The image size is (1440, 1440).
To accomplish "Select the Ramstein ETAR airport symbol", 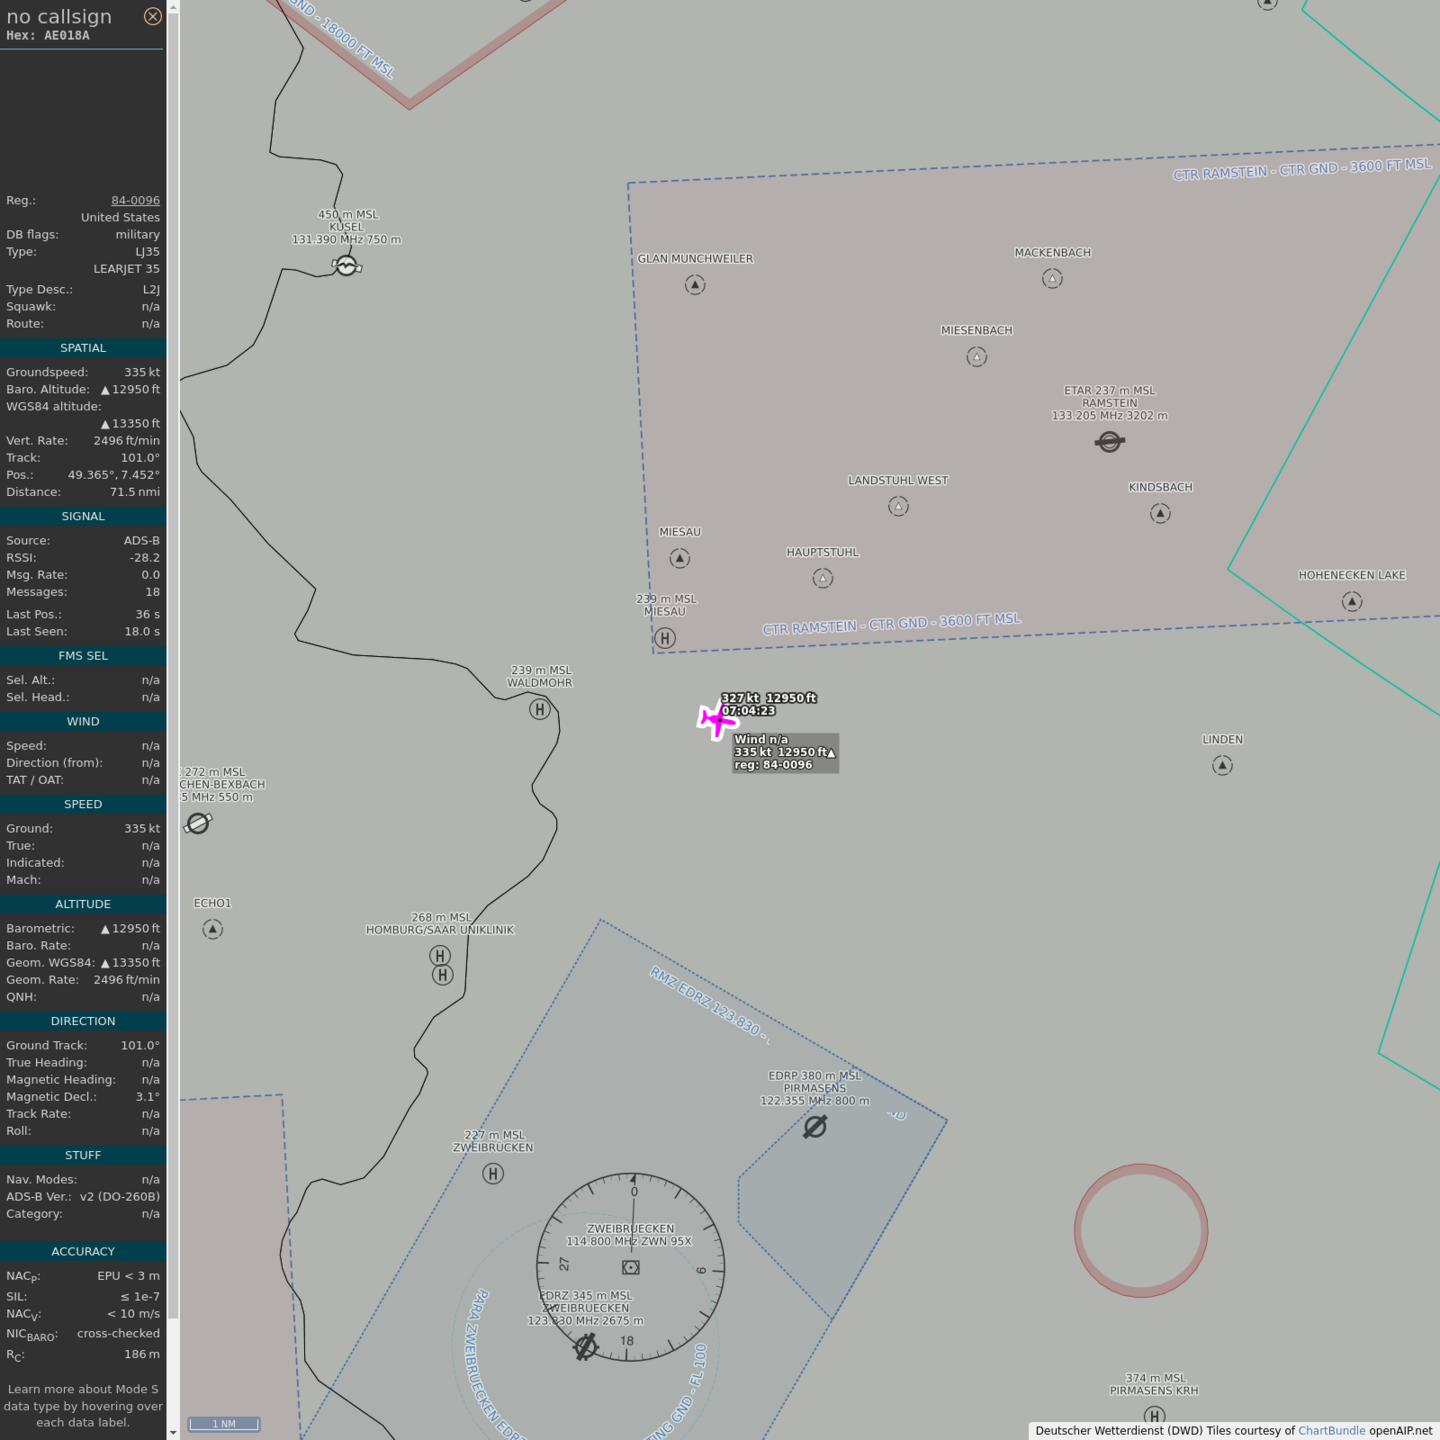I will (x=1109, y=441).
